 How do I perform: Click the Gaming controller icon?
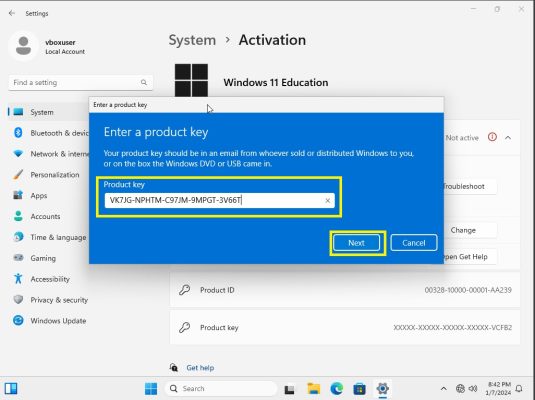(18, 258)
